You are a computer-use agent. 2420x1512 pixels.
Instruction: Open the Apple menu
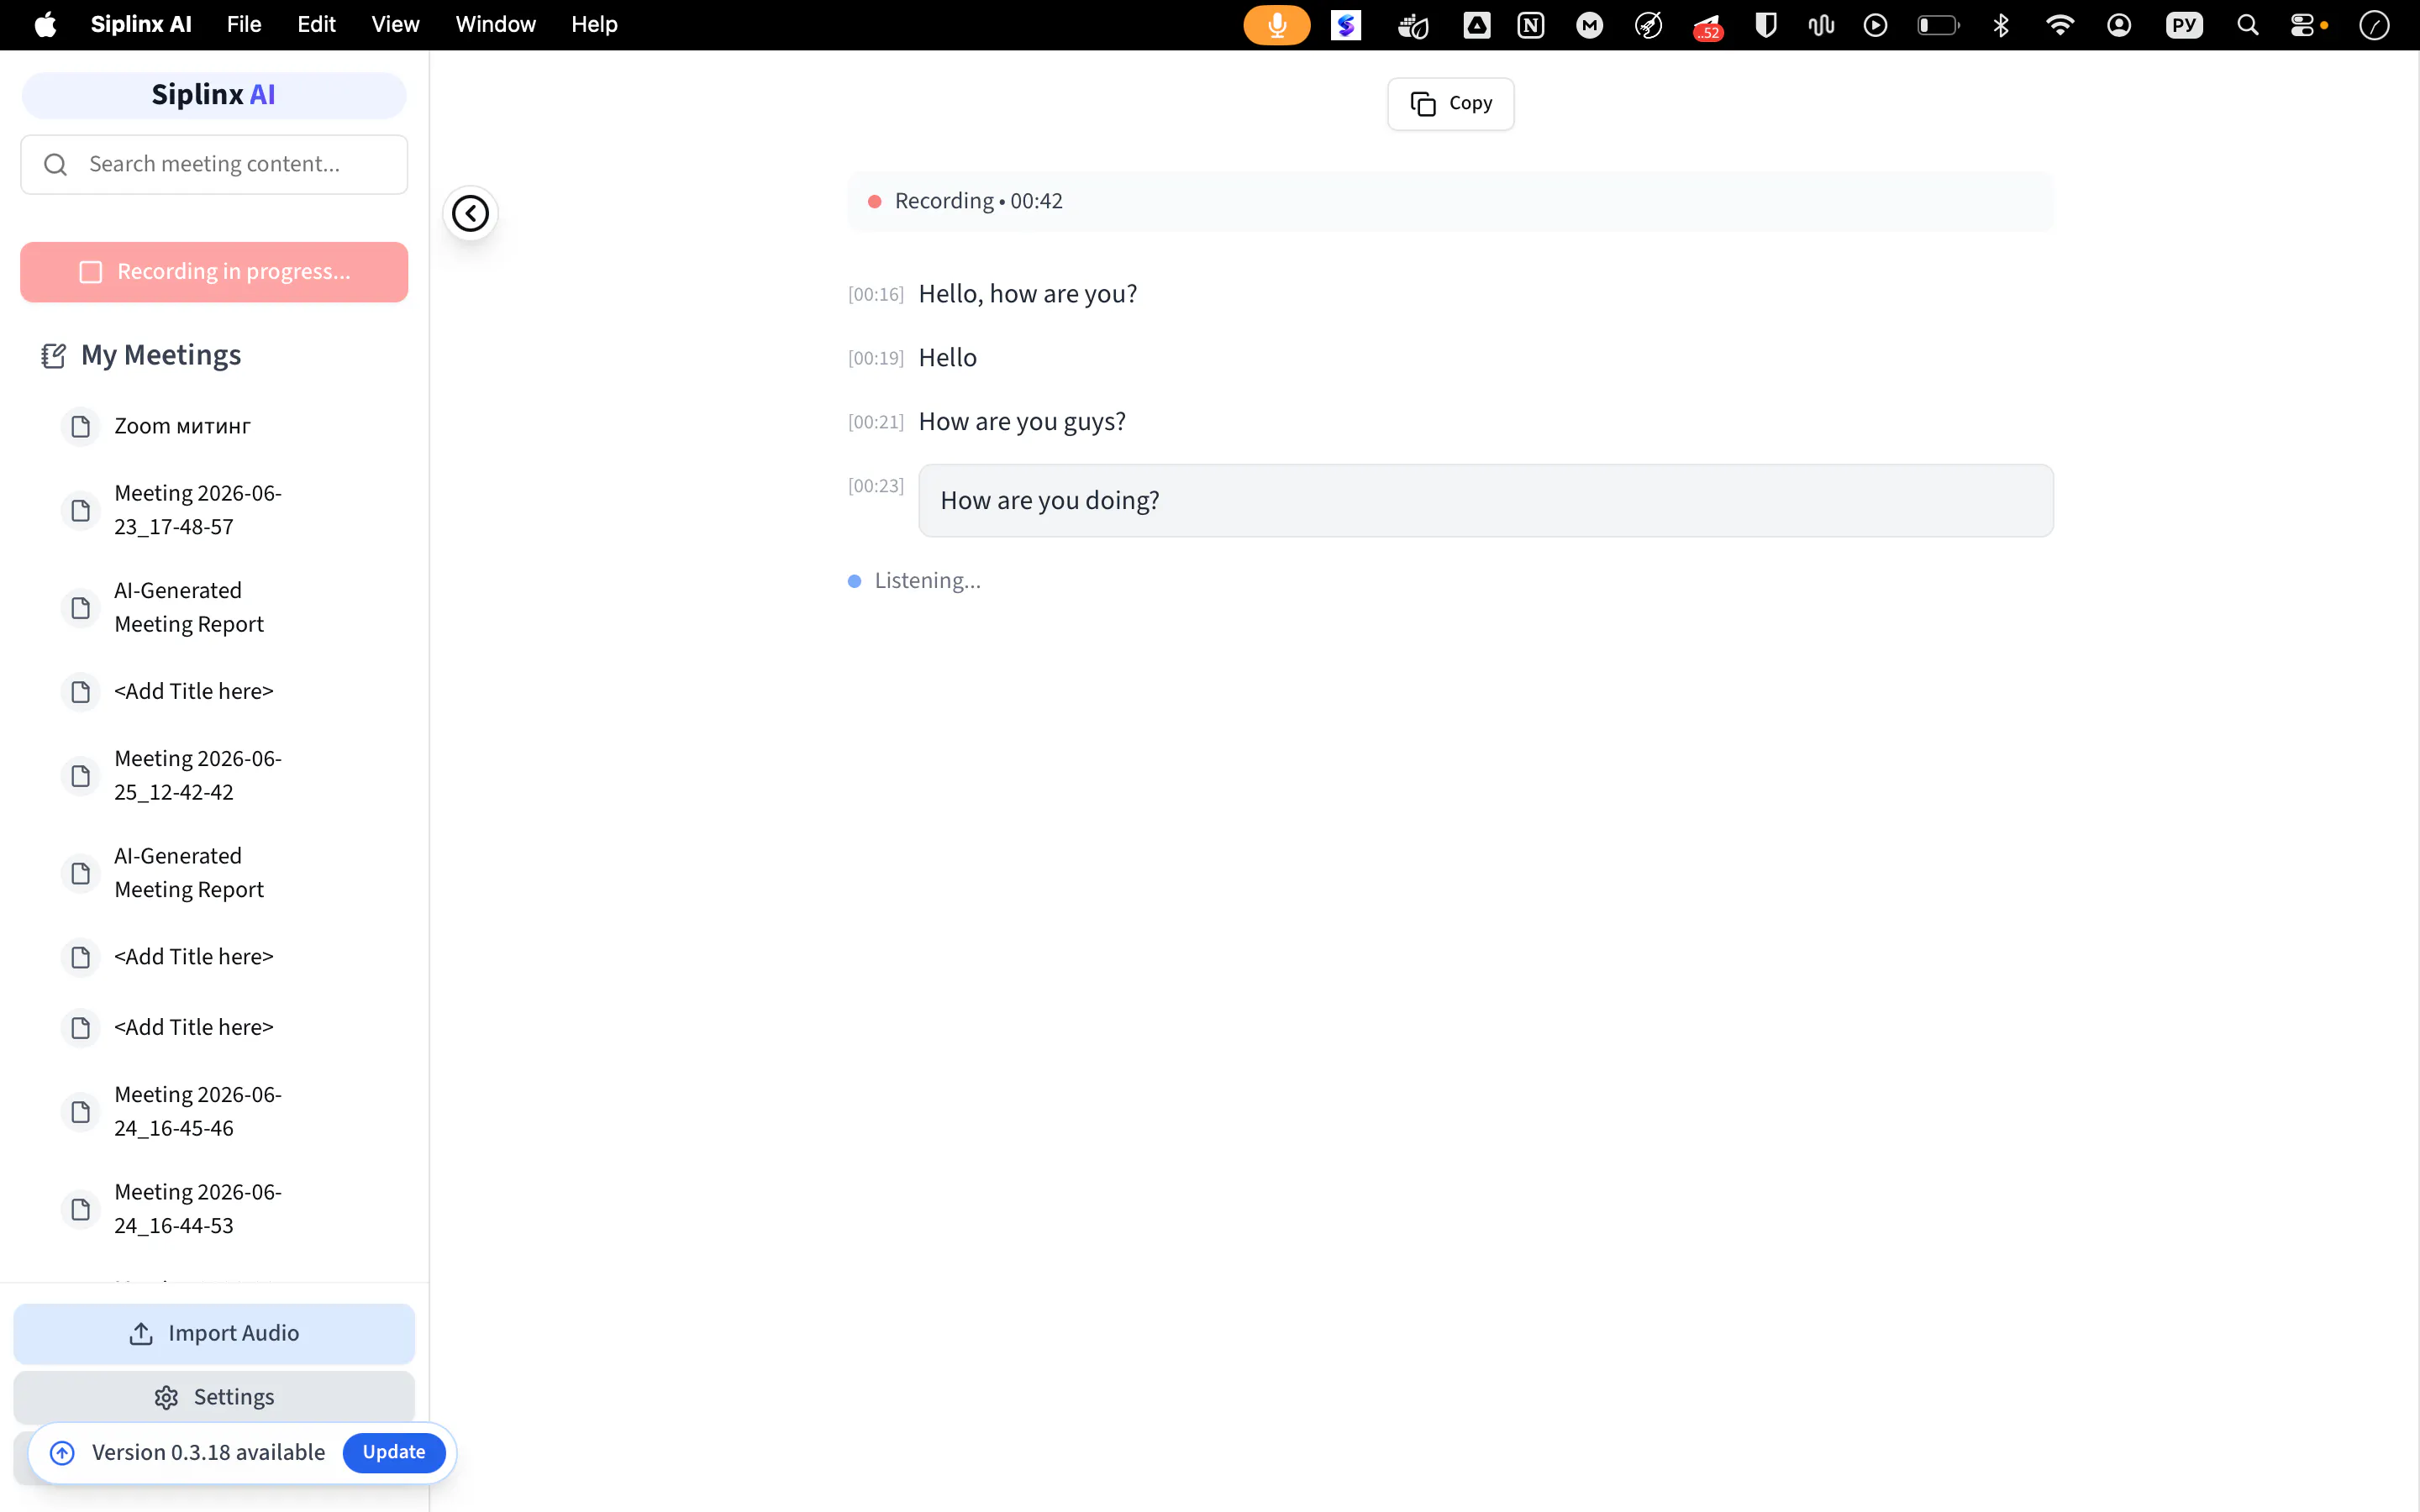(x=46, y=24)
